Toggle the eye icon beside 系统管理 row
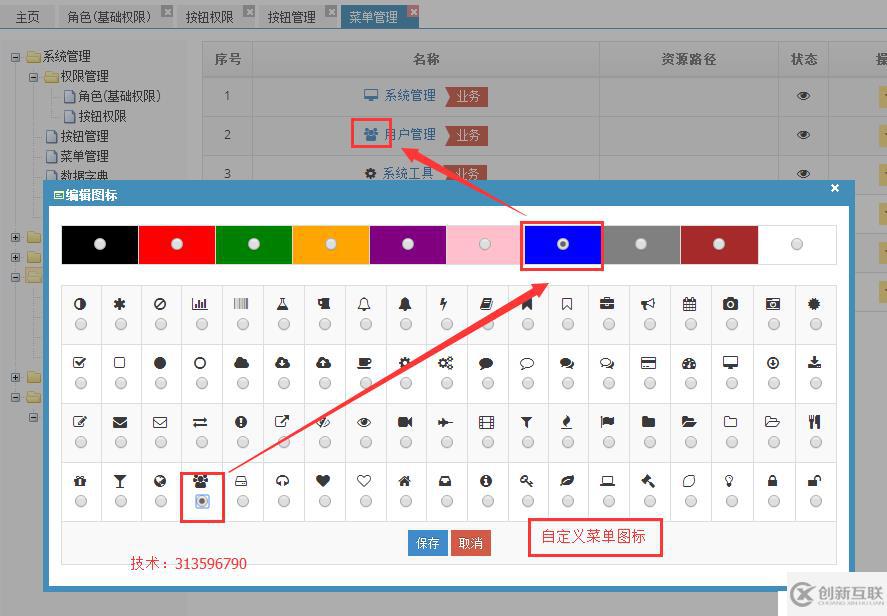The image size is (887, 616). click(803, 97)
